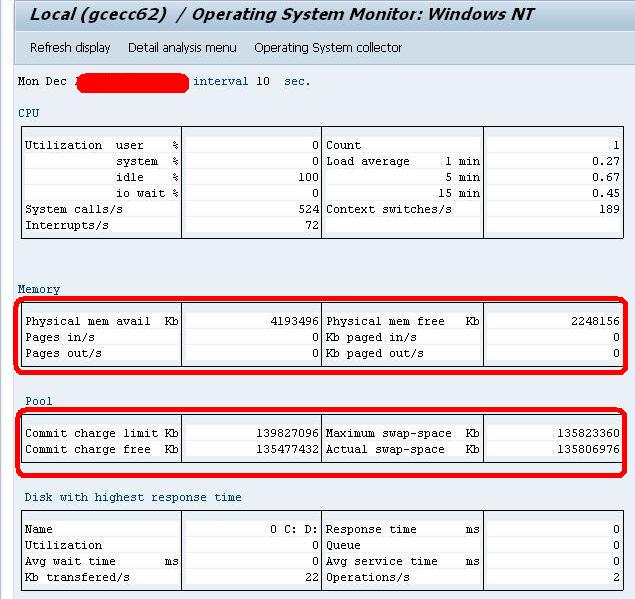Image resolution: width=635 pixels, height=599 pixels.
Task: Click the Operations/s row label
Action: click(x=368, y=577)
